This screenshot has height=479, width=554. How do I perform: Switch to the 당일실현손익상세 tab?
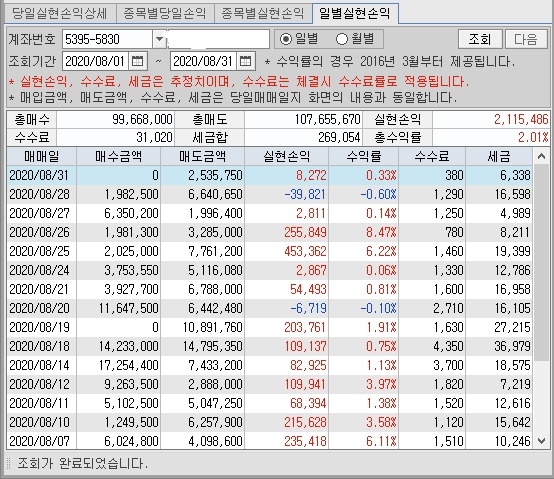59,13
